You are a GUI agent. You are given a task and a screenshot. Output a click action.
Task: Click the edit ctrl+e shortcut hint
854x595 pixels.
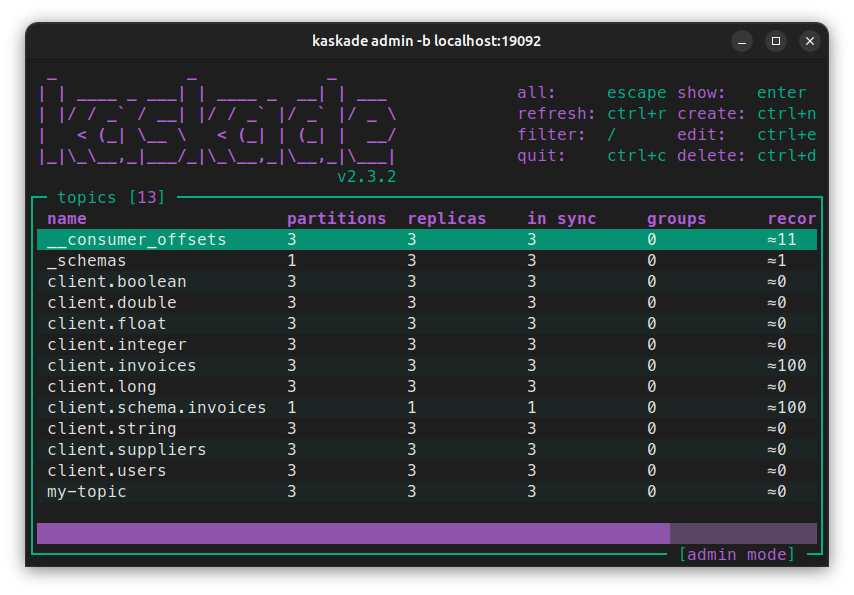(746, 135)
